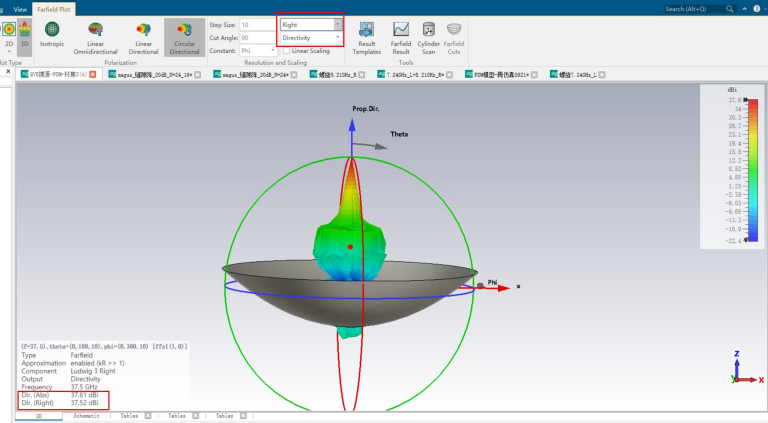
Task: Close the 7.24GHz_L+8.21GHz_R tab
Action: coord(449,74)
